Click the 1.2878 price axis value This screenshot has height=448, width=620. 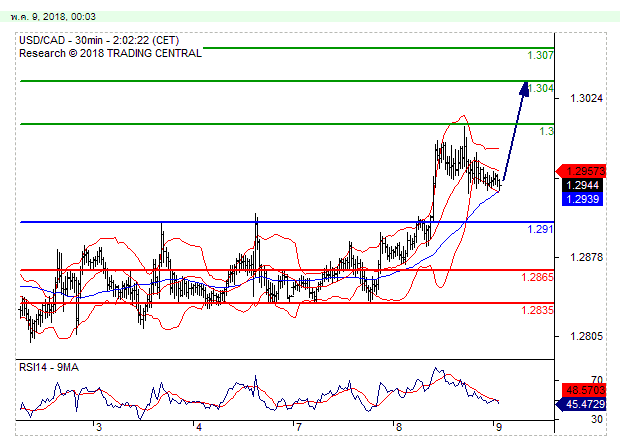(x=586, y=257)
